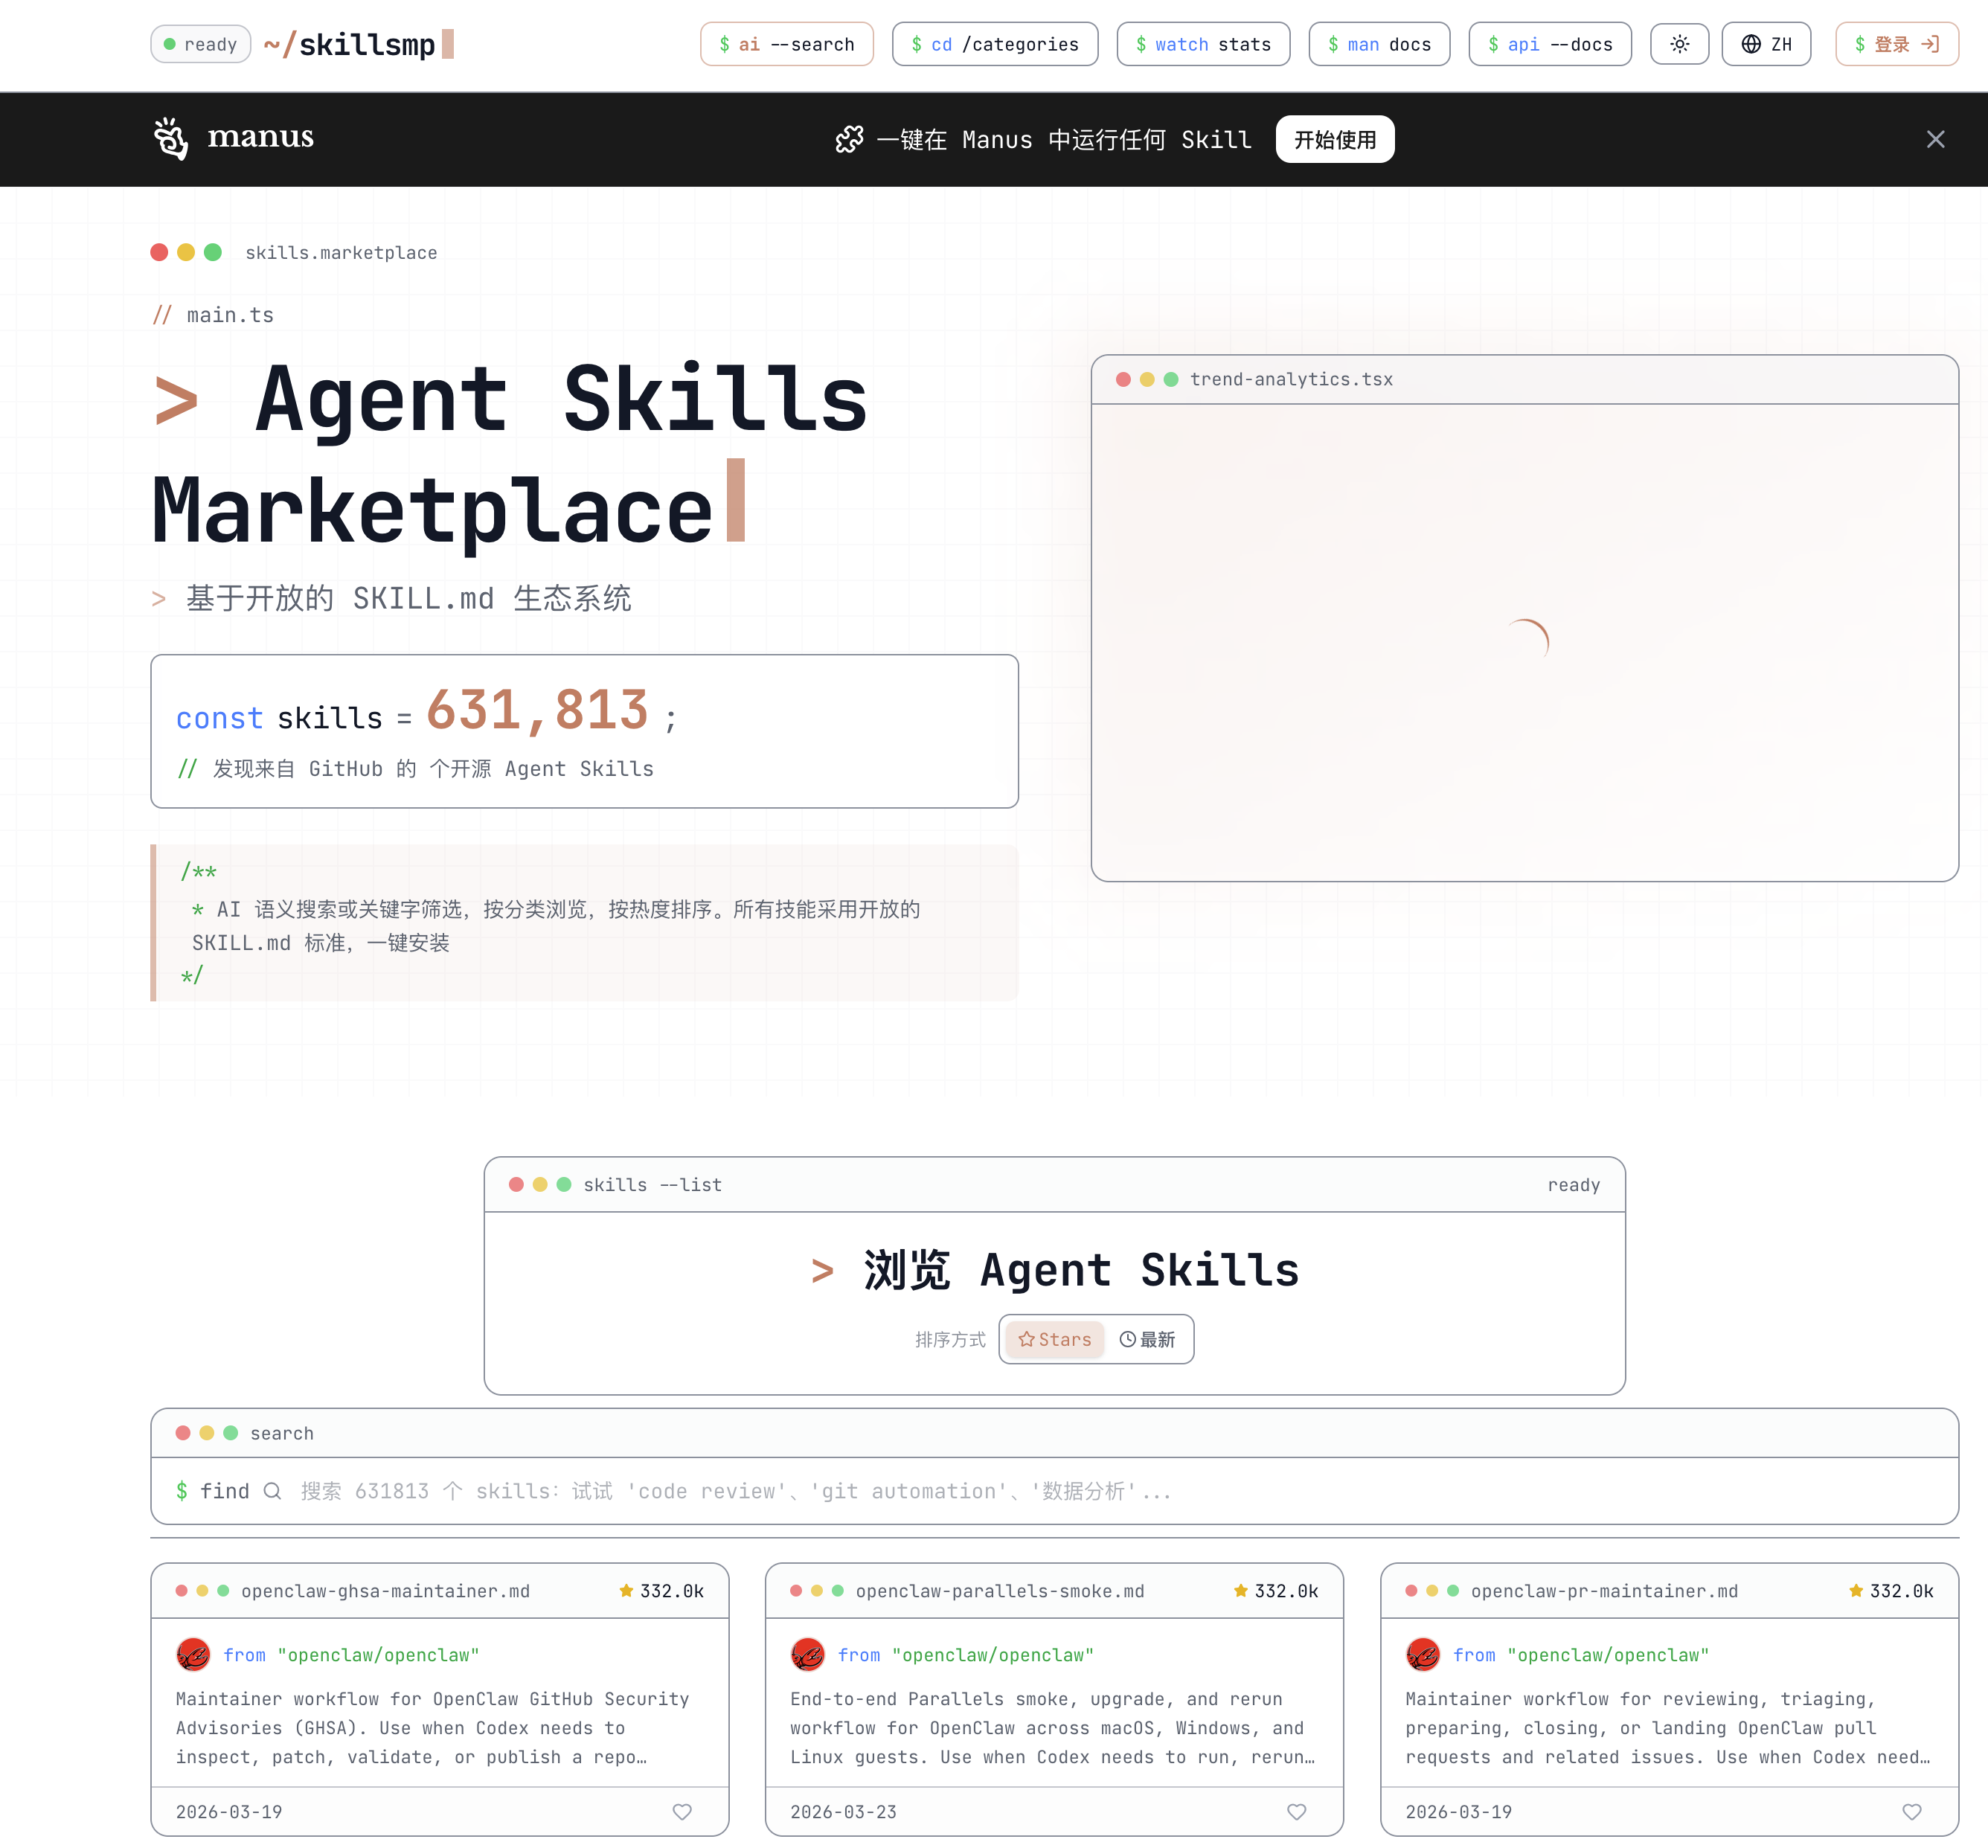Heart the openclaw-pr-maintainer skill card
The width and height of the screenshot is (1988, 1848).
[1911, 1812]
